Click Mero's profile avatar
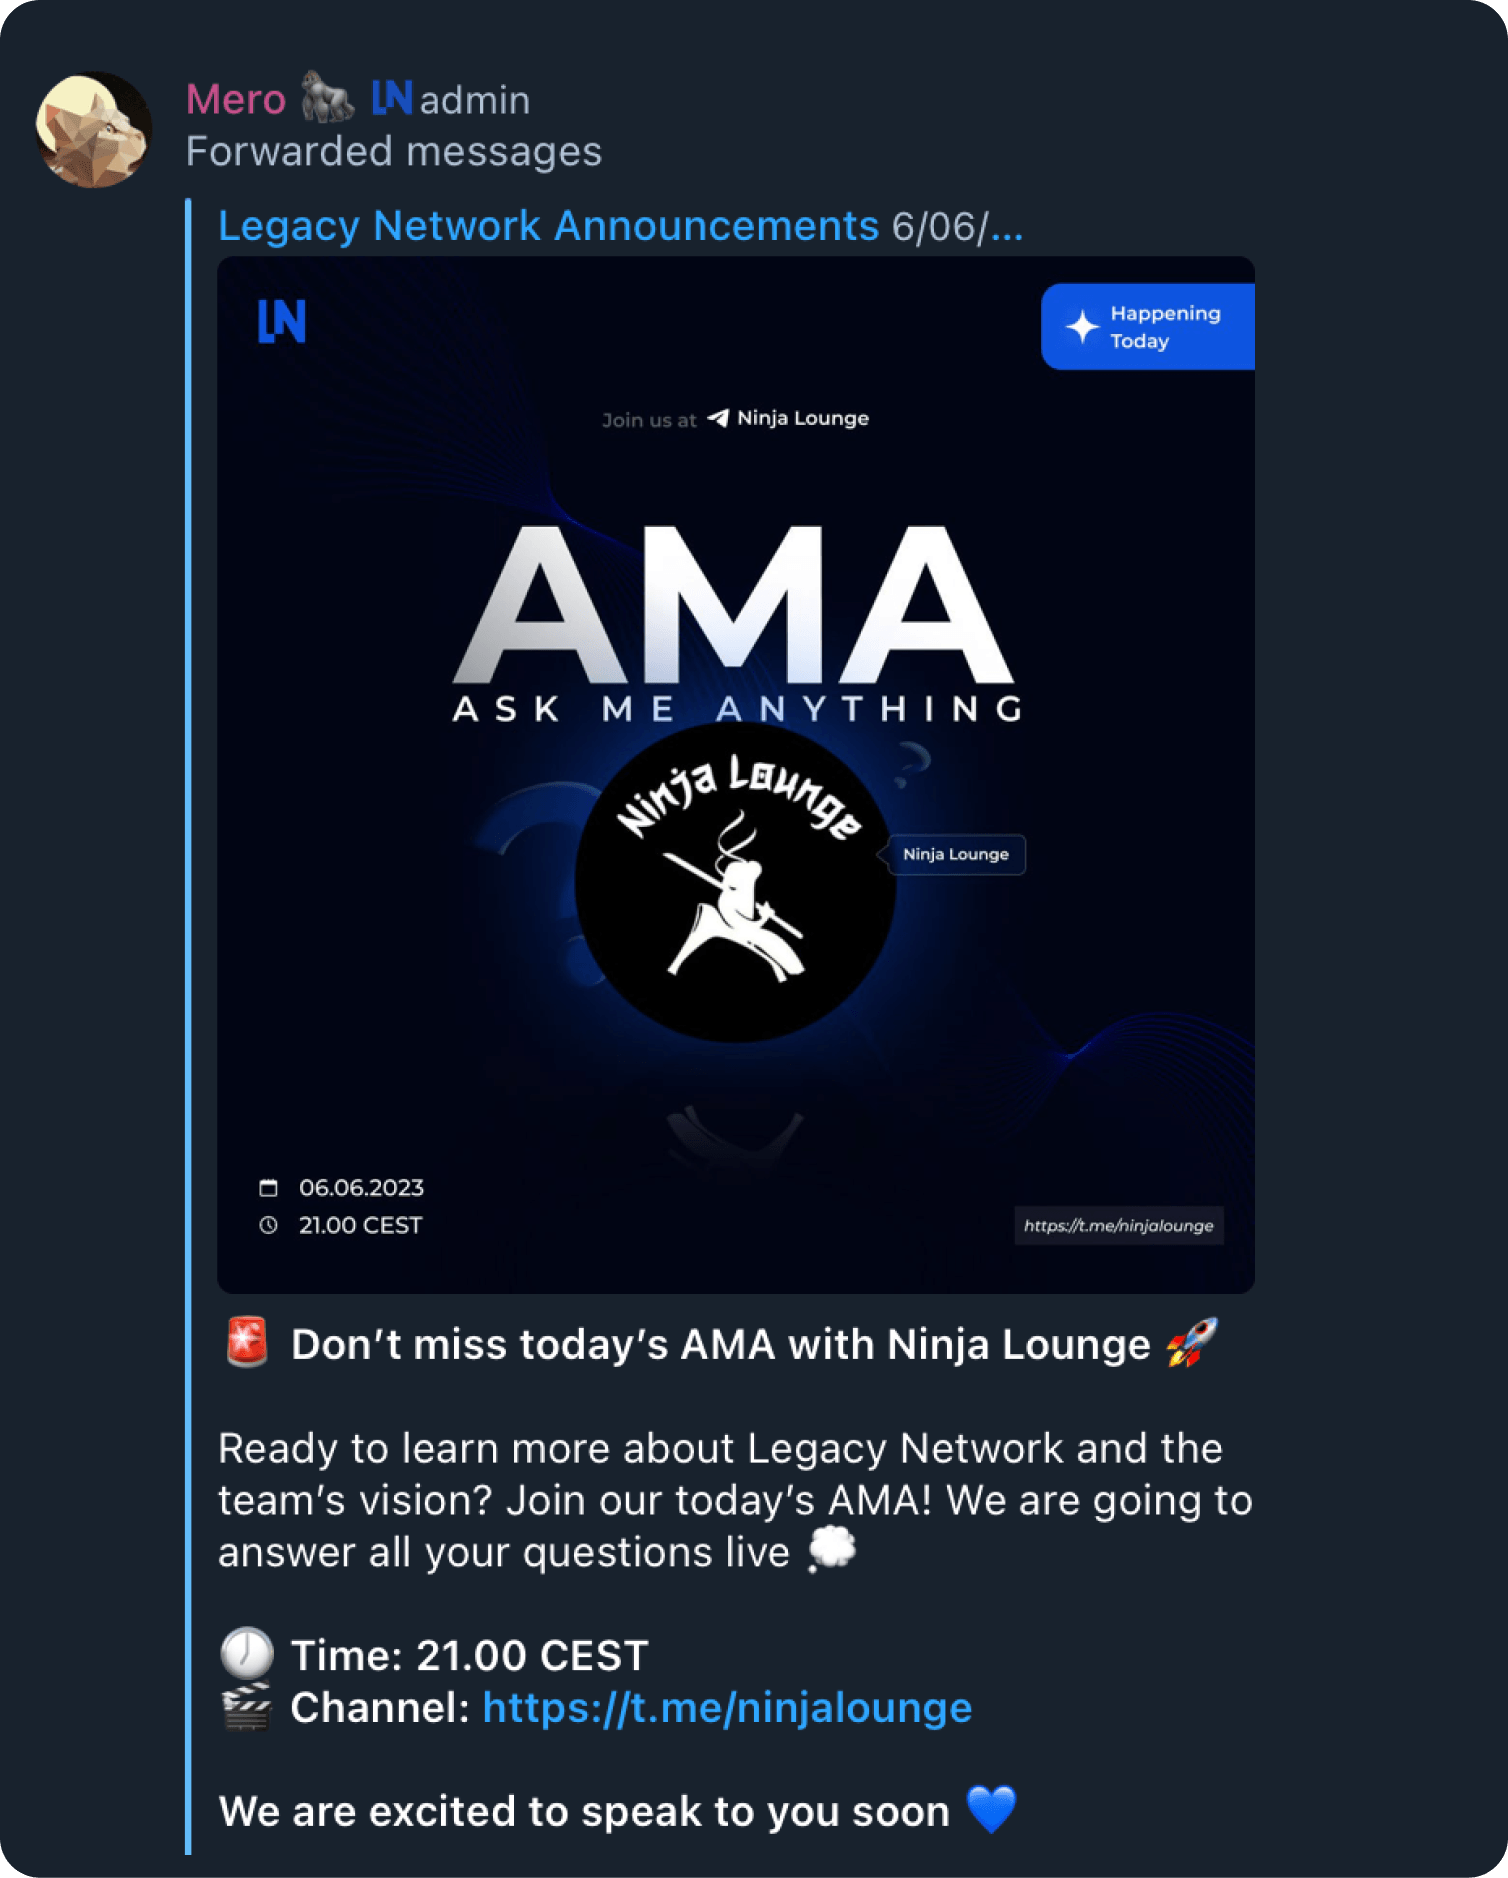Image resolution: width=1508 pixels, height=1878 pixels. (93, 129)
